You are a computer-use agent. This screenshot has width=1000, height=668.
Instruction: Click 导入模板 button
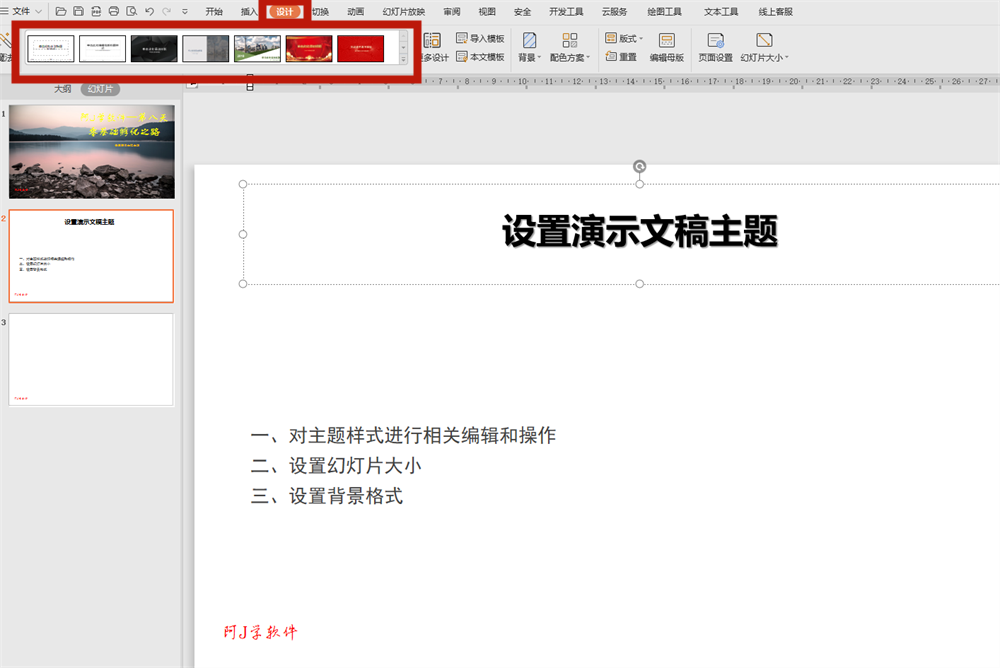pyautogui.click(x=480, y=38)
